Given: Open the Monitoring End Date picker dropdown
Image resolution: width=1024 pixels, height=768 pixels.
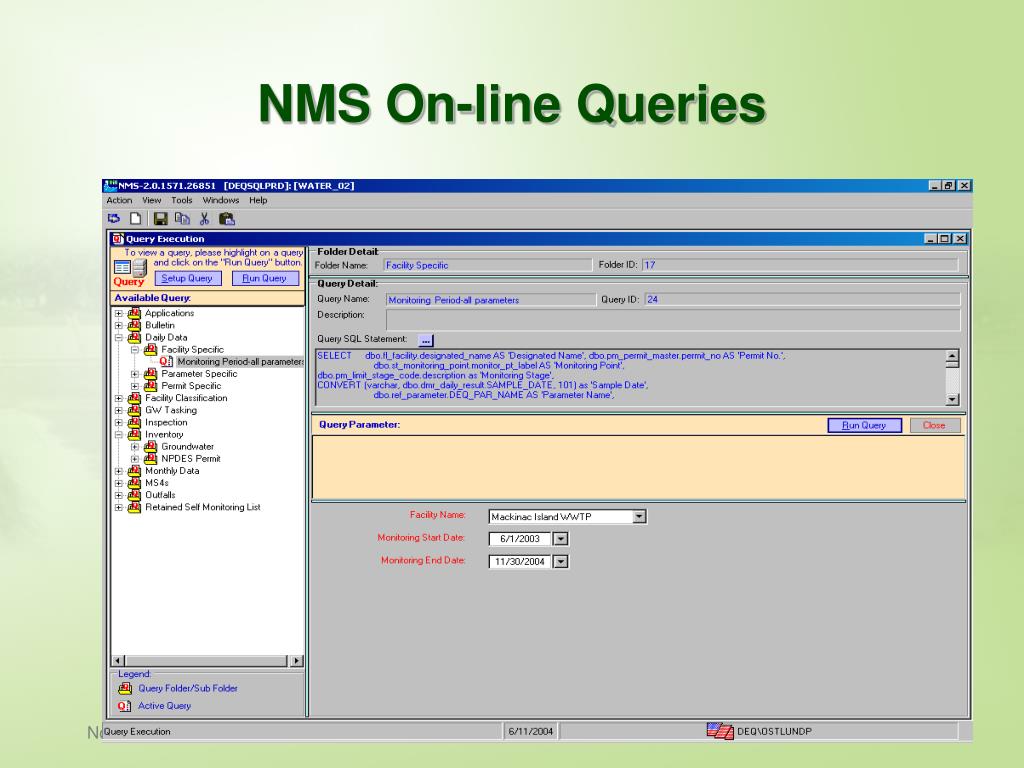Looking at the screenshot, I should pyautogui.click(x=560, y=562).
